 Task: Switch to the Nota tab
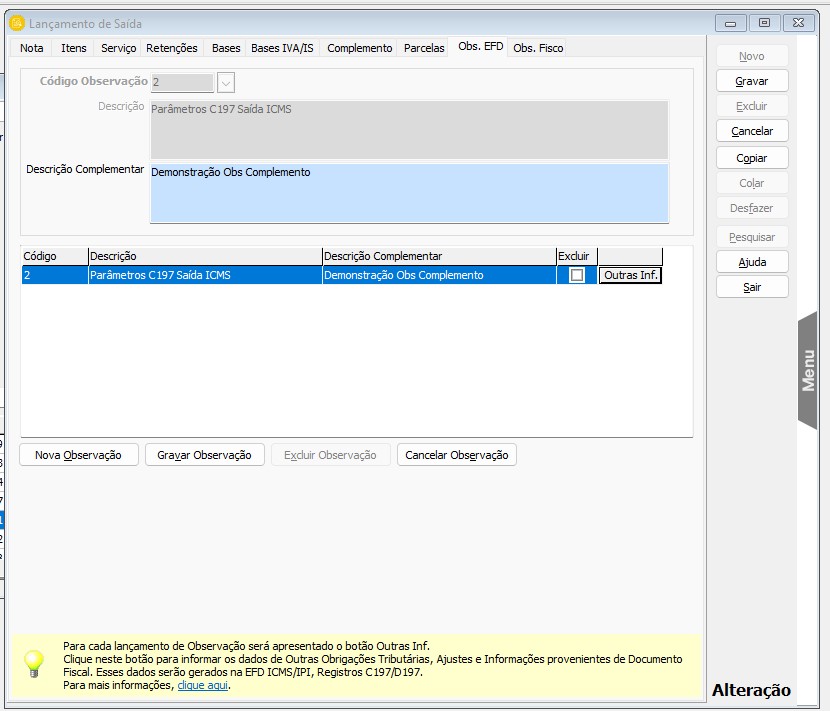pyautogui.click(x=32, y=48)
